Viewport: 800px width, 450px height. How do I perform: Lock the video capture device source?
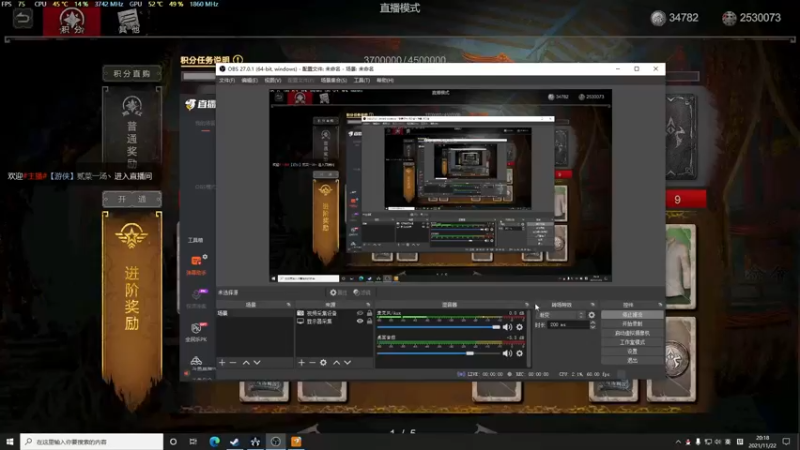pos(369,313)
